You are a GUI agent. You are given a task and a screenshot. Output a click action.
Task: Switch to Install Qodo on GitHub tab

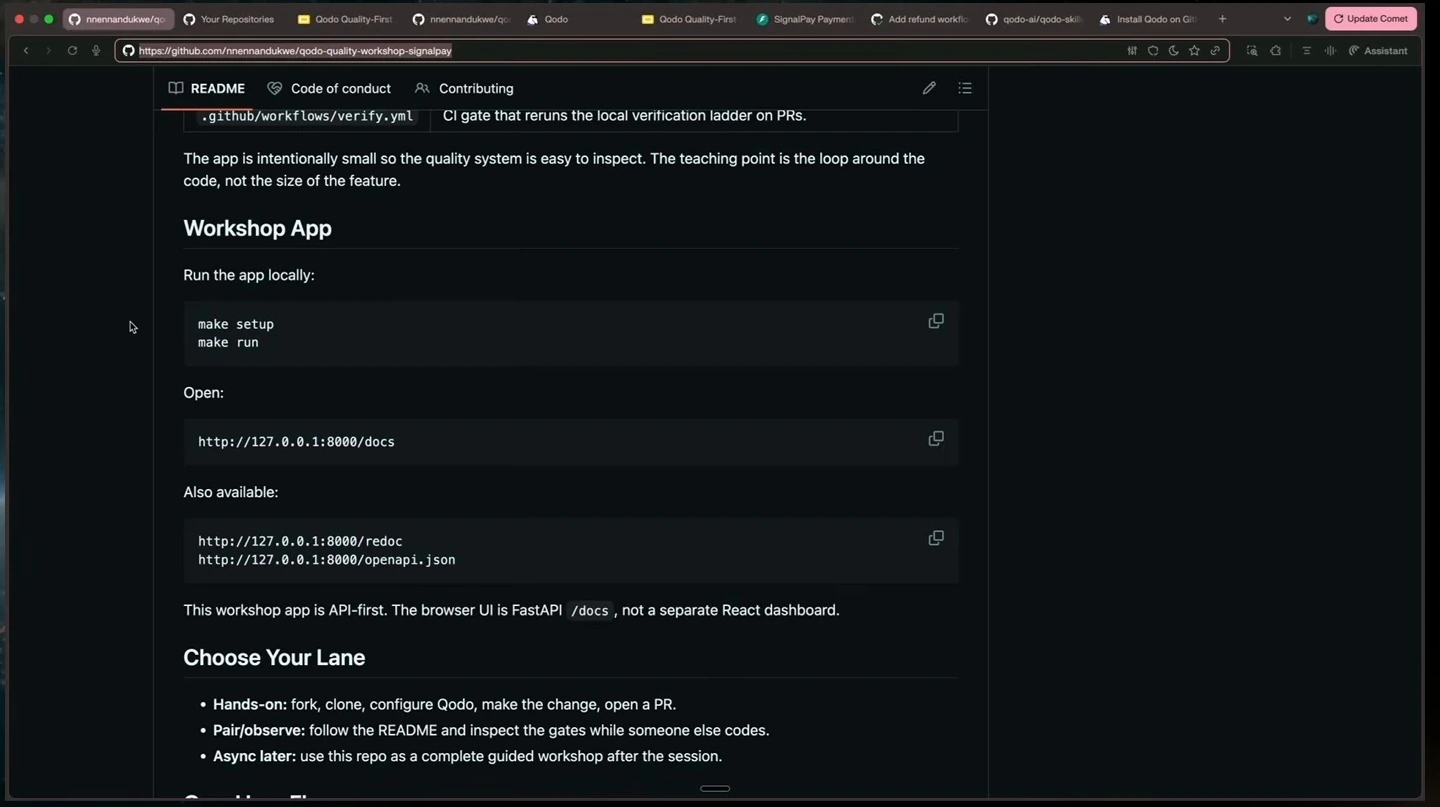click(x=1149, y=19)
